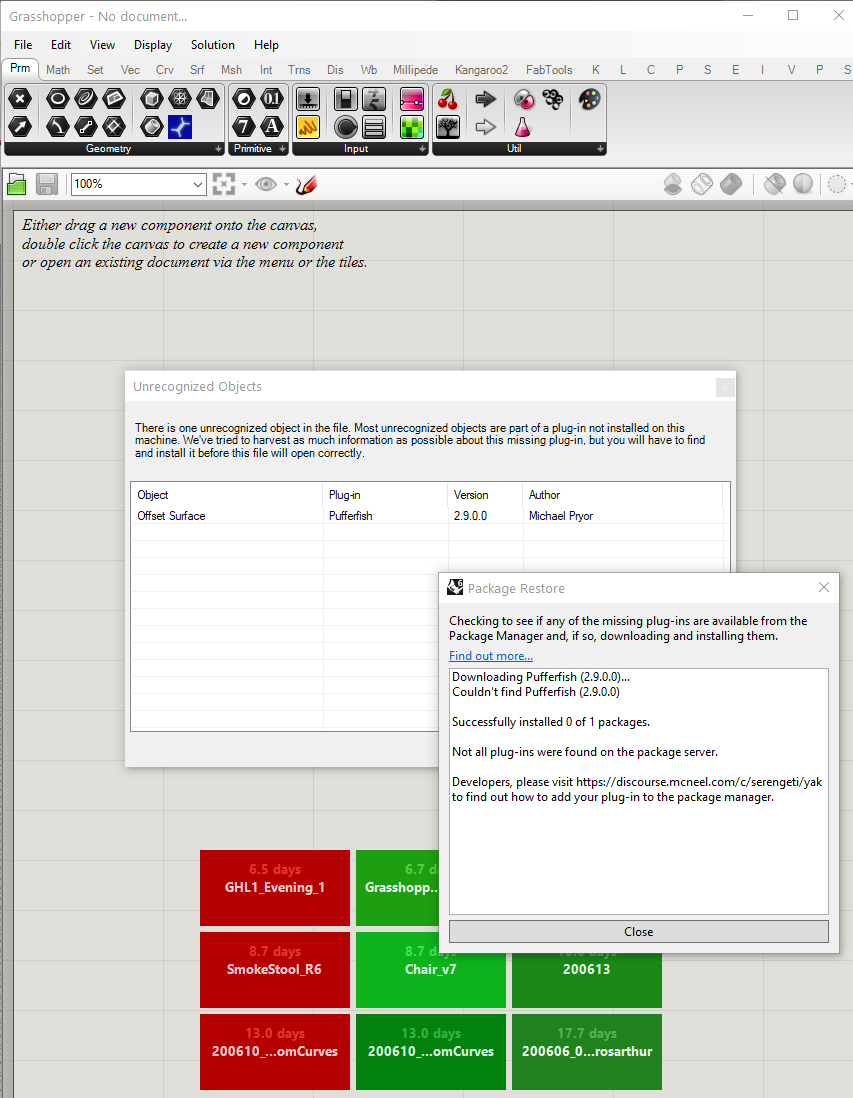
Task: Click the blue highlighted icon in Geometry panel
Action: [x=179, y=127]
